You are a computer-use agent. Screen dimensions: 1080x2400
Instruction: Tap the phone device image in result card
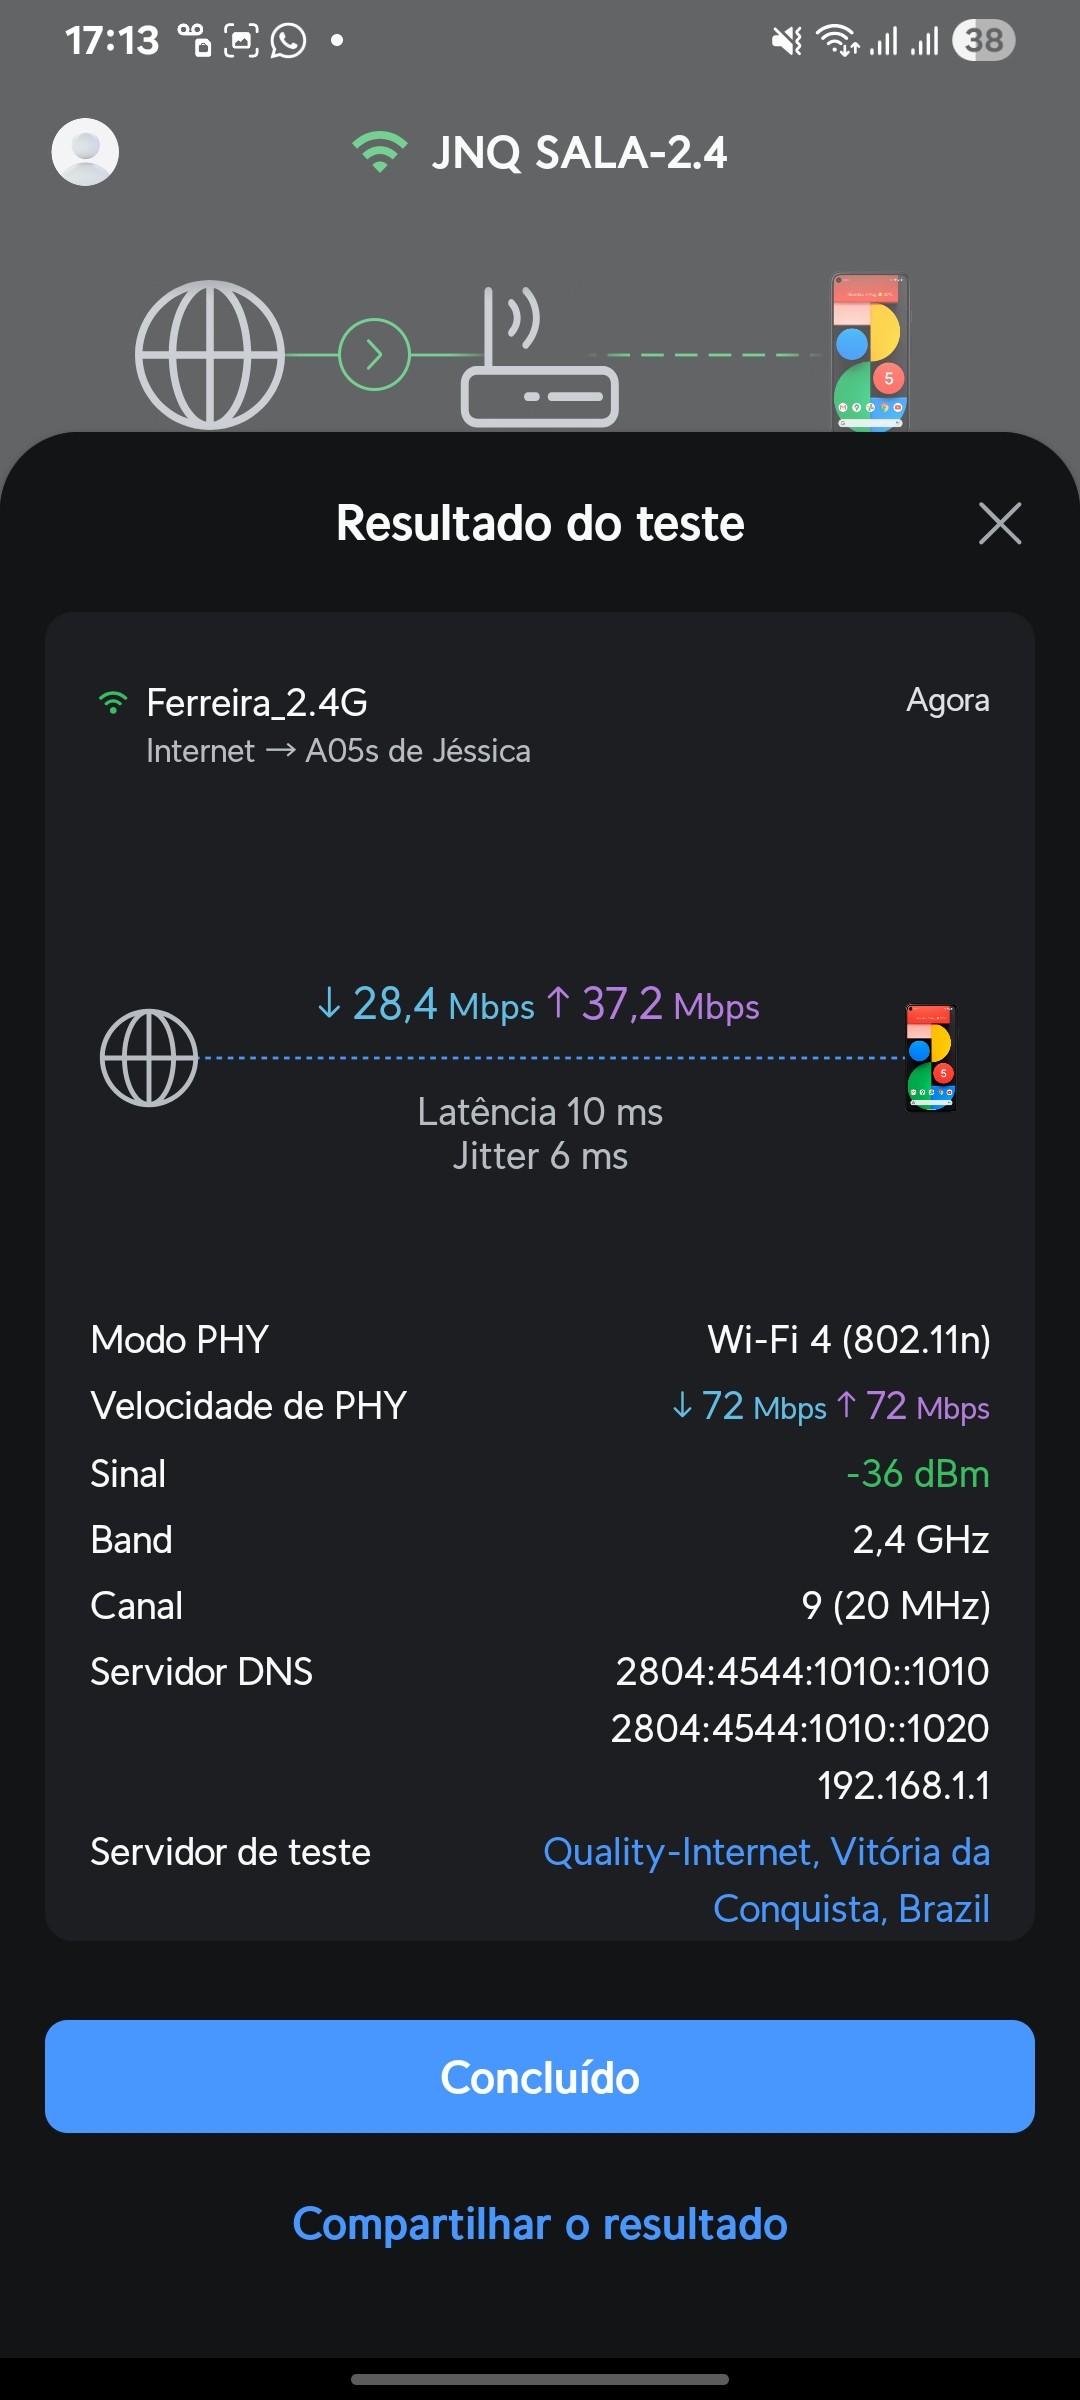[x=931, y=1058]
